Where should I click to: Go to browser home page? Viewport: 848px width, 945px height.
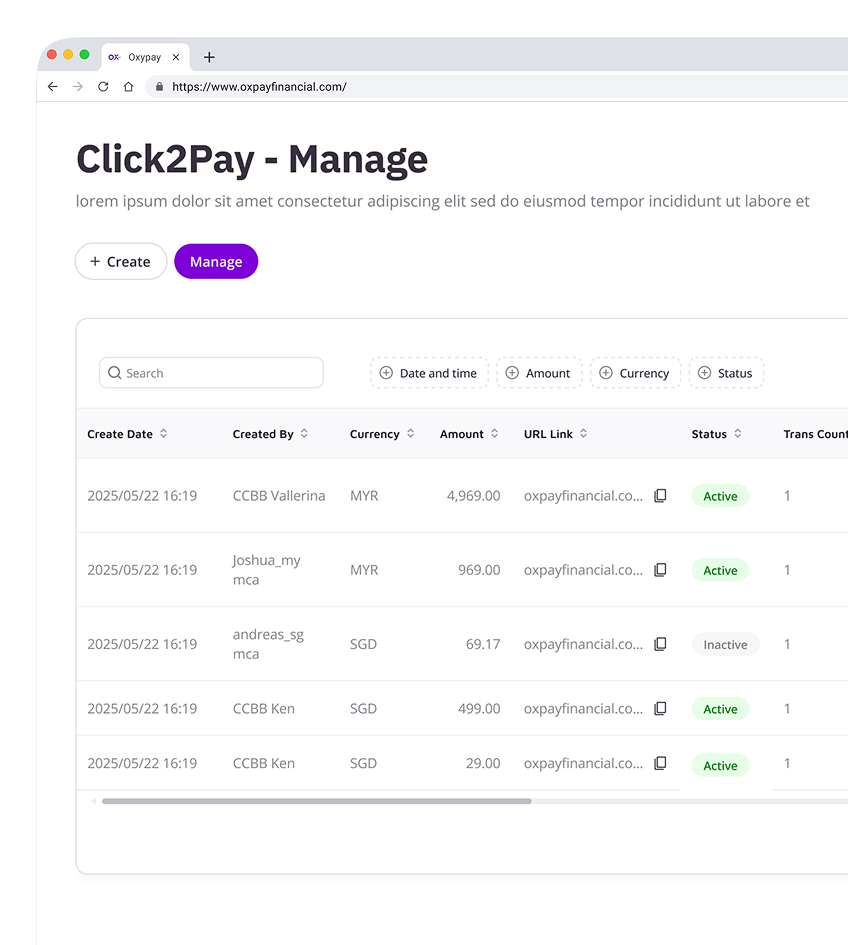(128, 87)
